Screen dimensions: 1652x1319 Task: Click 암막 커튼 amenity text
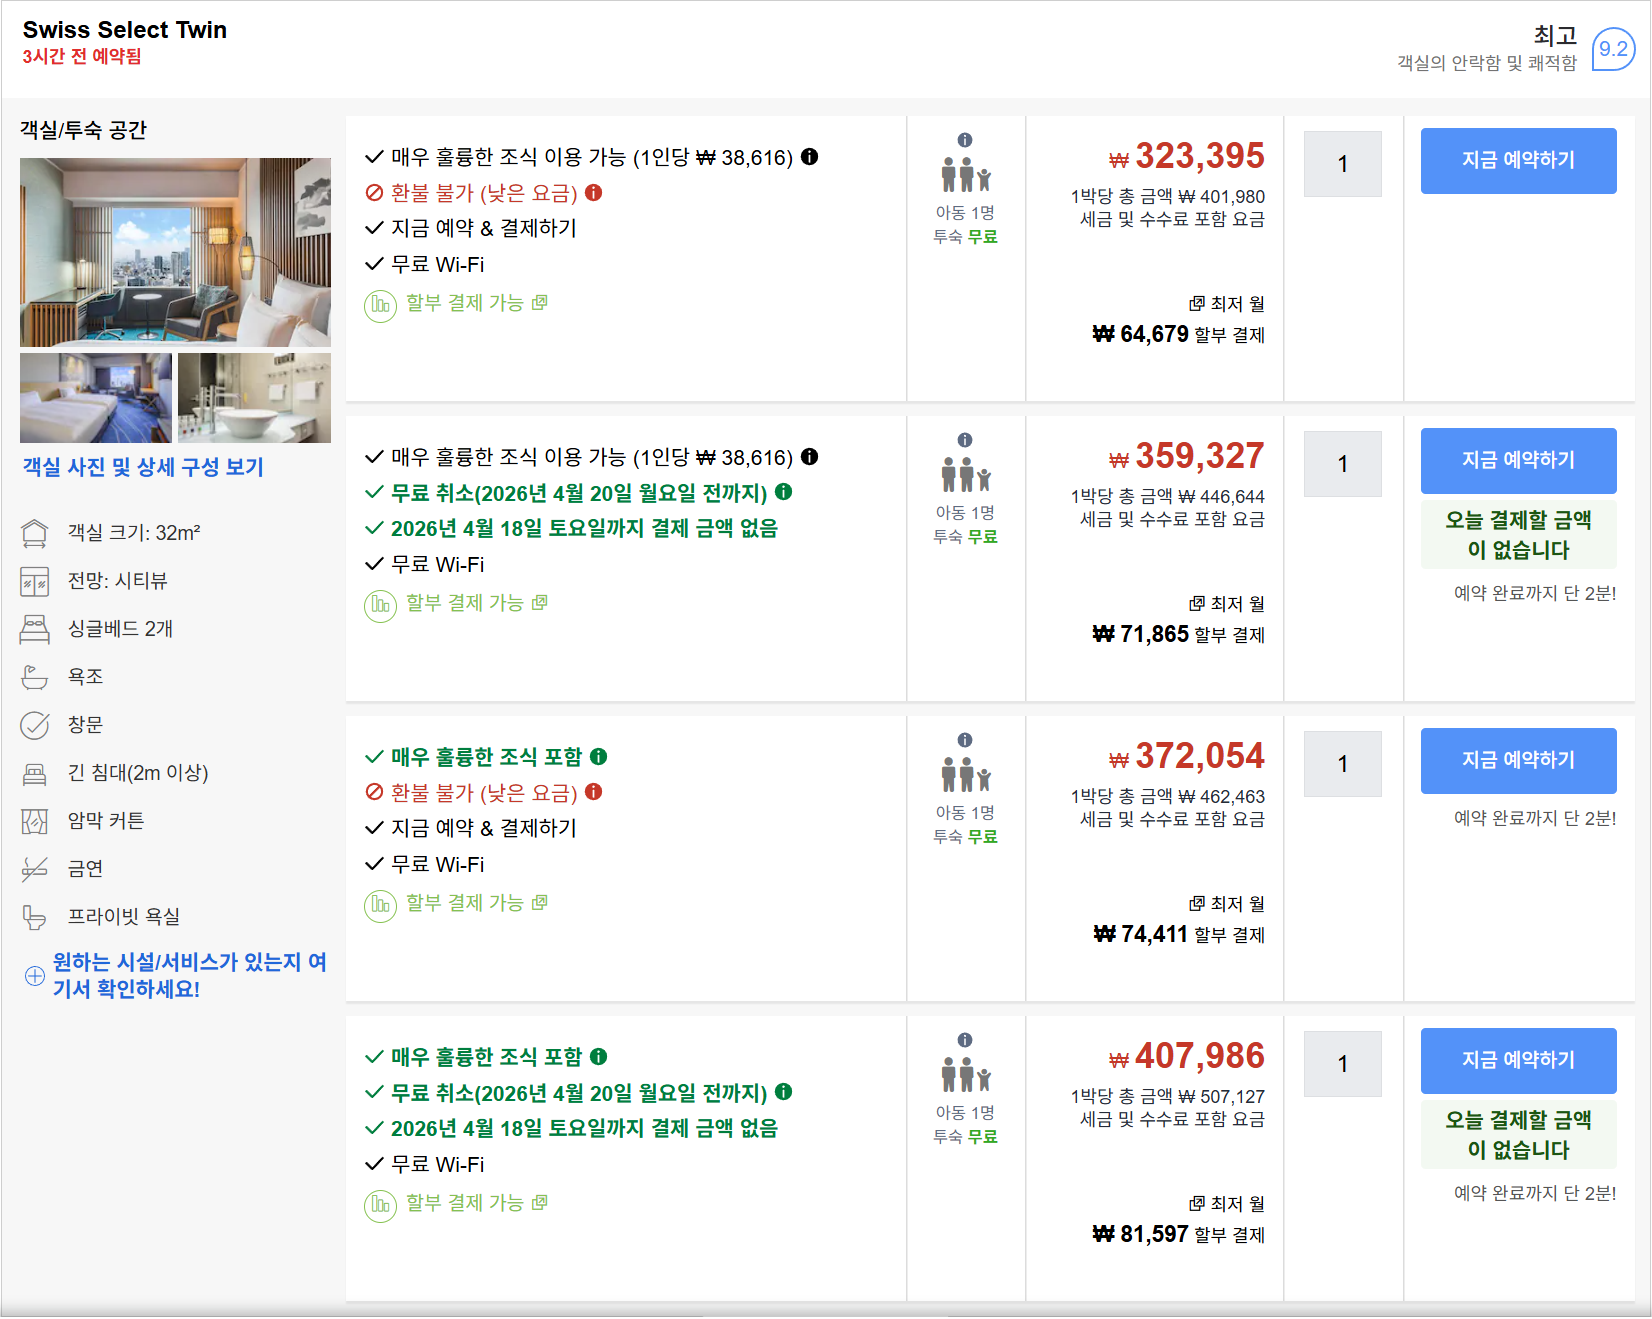(x=106, y=821)
